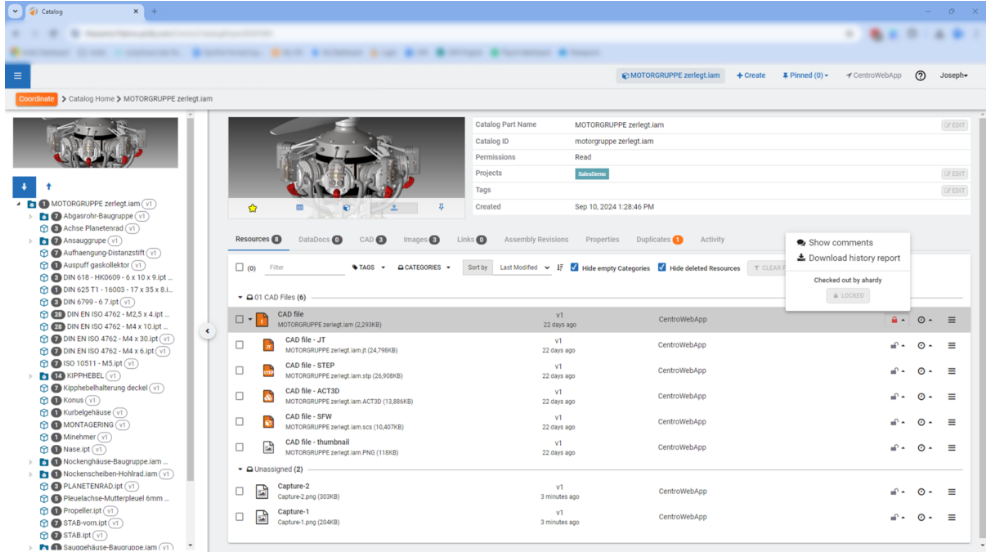Collapse the Unassigned category

pyautogui.click(x=240, y=469)
